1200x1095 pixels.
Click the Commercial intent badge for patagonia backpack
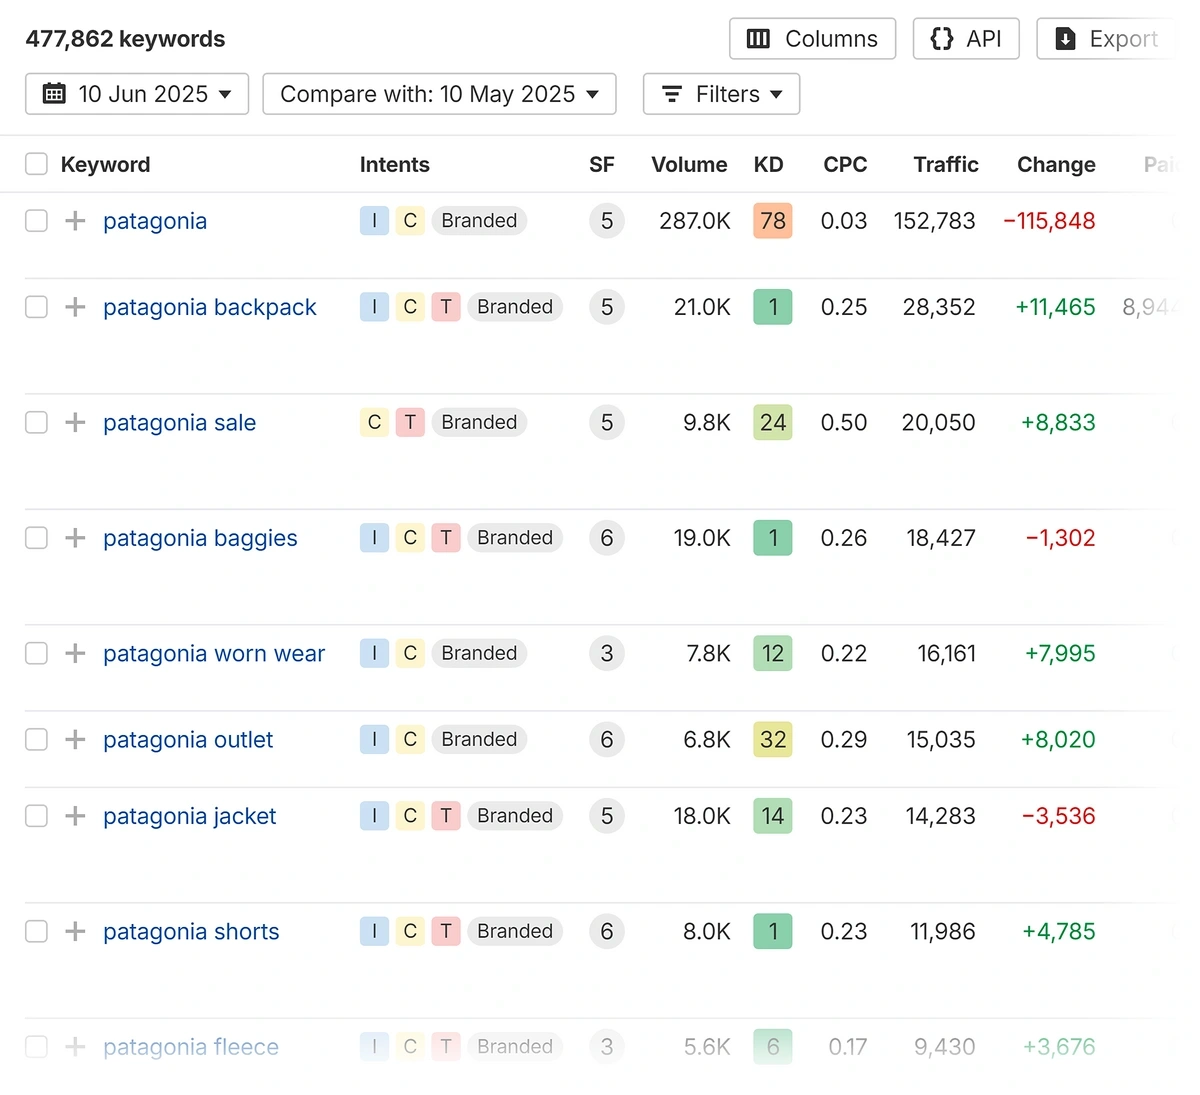[410, 307]
